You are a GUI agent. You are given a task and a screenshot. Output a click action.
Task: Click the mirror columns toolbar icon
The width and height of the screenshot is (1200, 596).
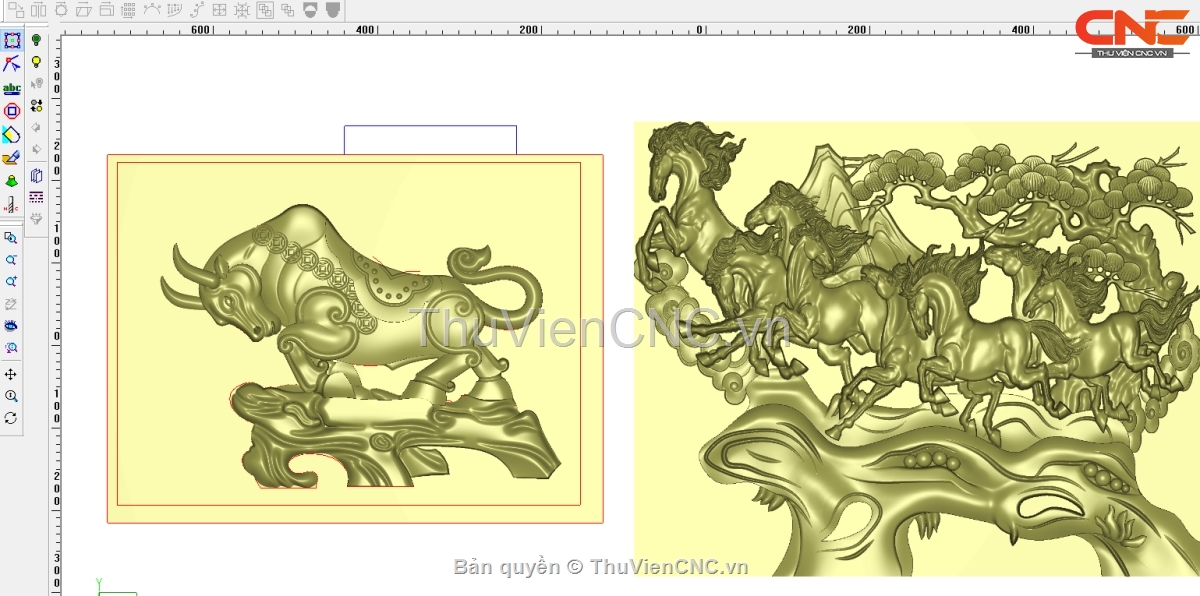39,10
